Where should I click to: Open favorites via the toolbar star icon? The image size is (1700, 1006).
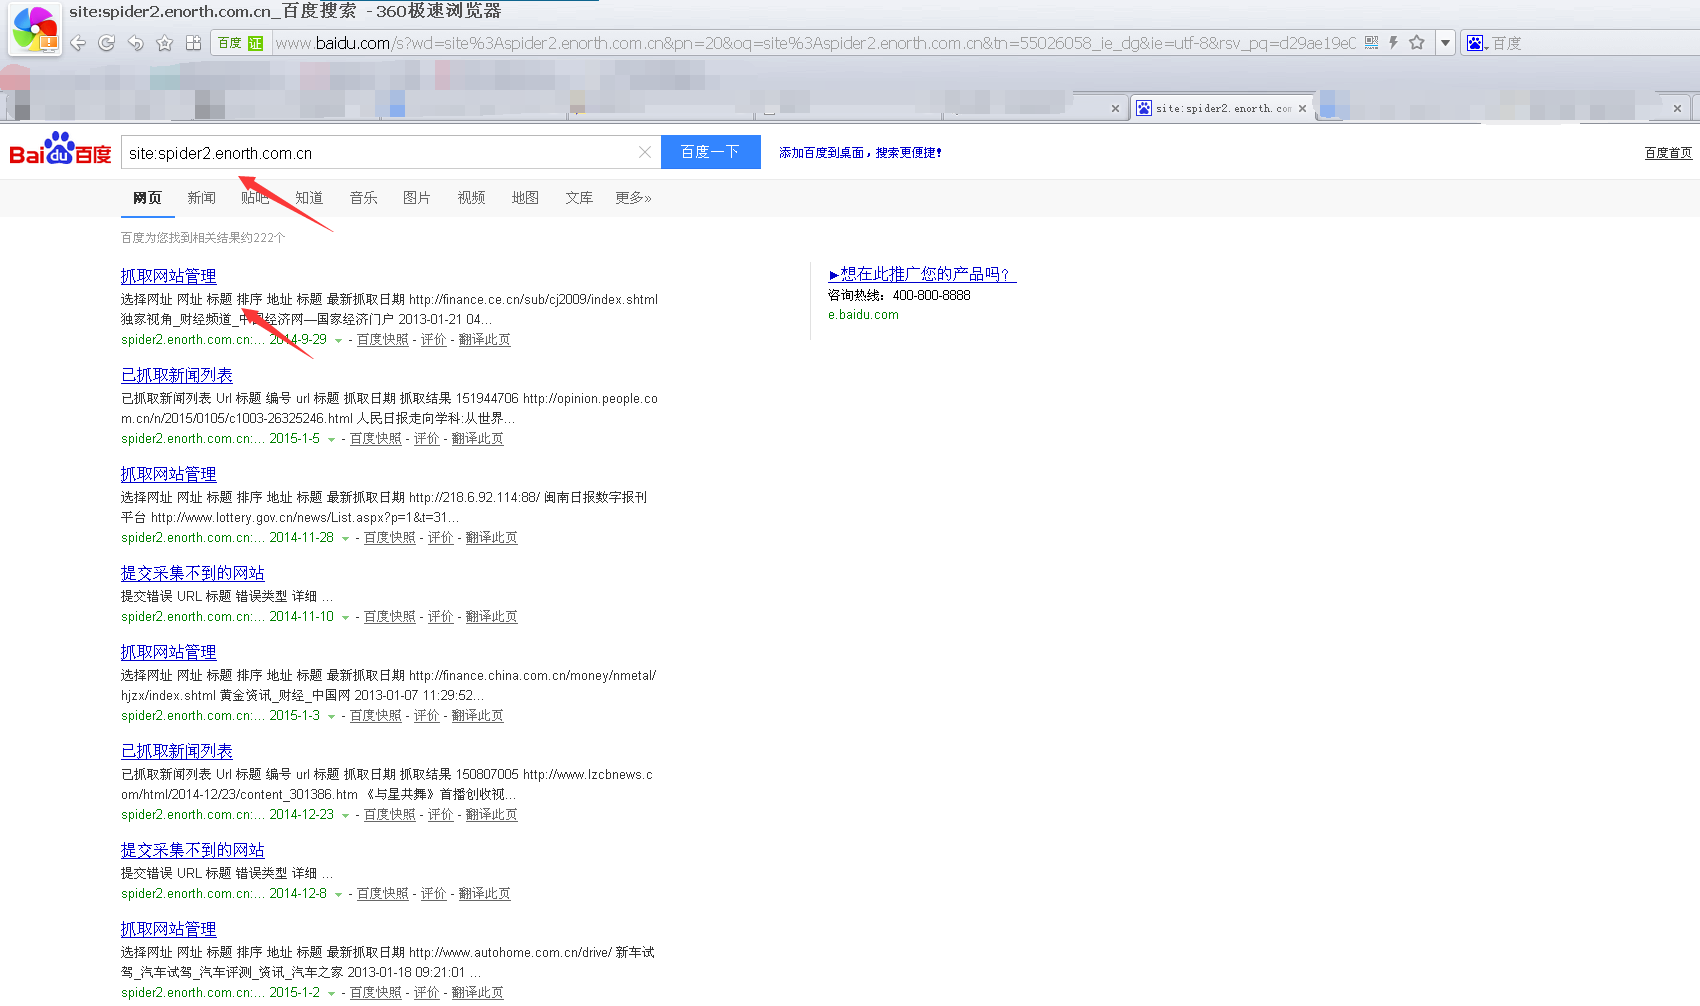[x=165, y=43]
